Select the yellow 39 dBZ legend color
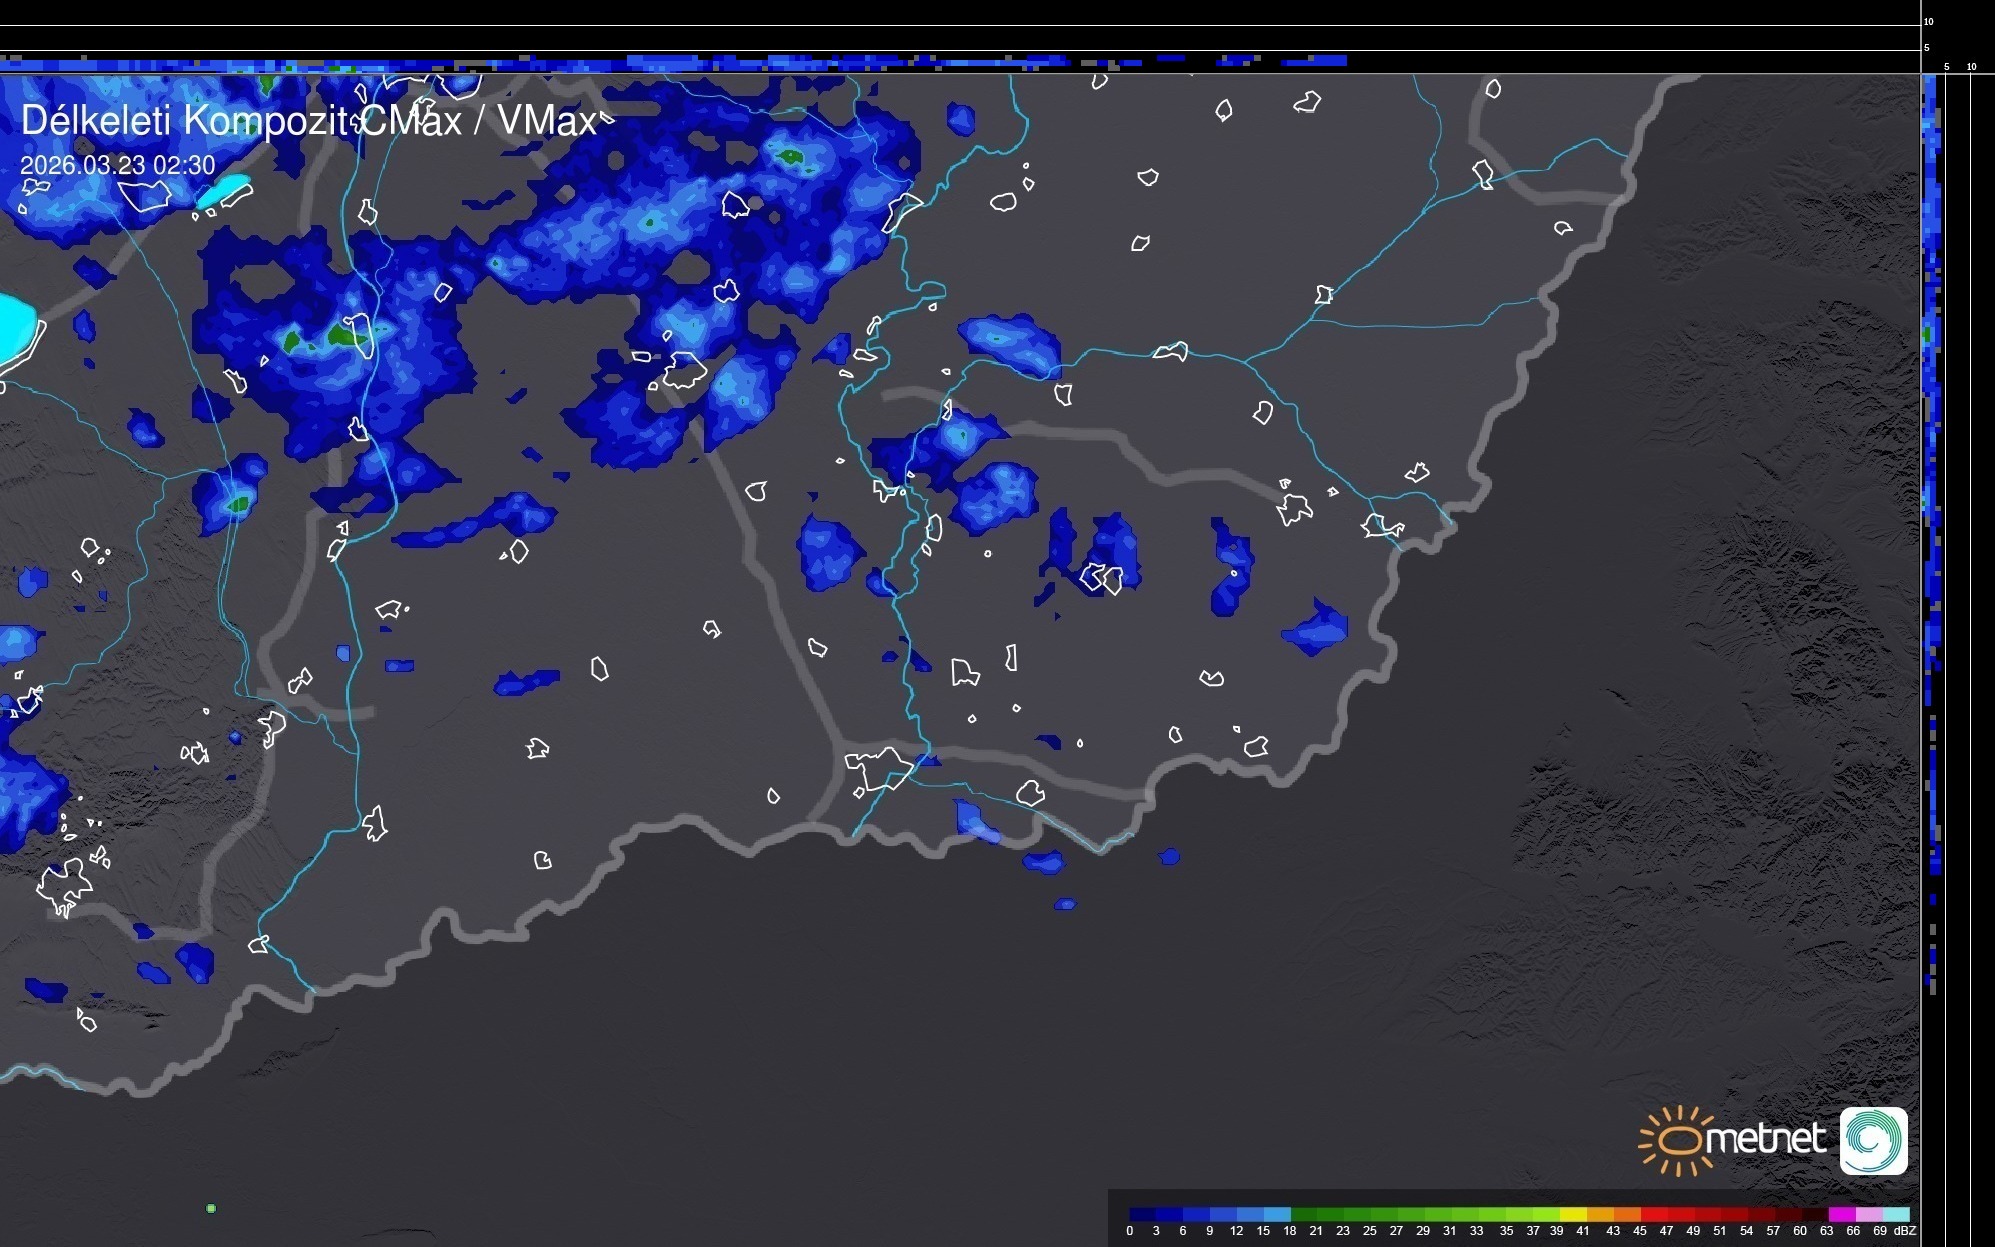The height and width of the screenshot is (1247, 1995). (x=1572, y=1214)
